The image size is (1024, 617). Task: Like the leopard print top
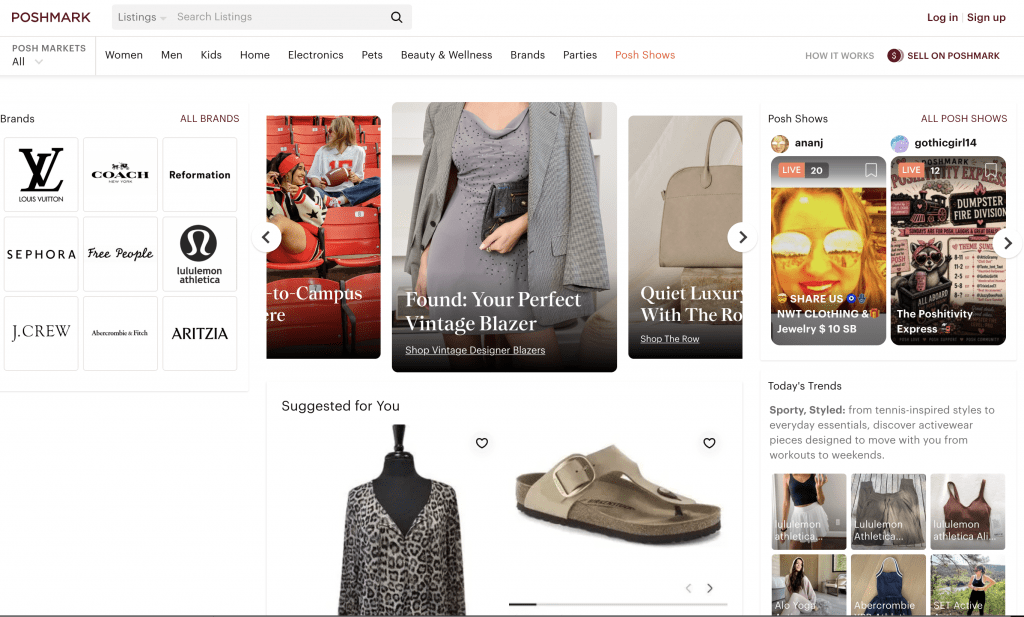pyautogui.click(x=482, y=443)
